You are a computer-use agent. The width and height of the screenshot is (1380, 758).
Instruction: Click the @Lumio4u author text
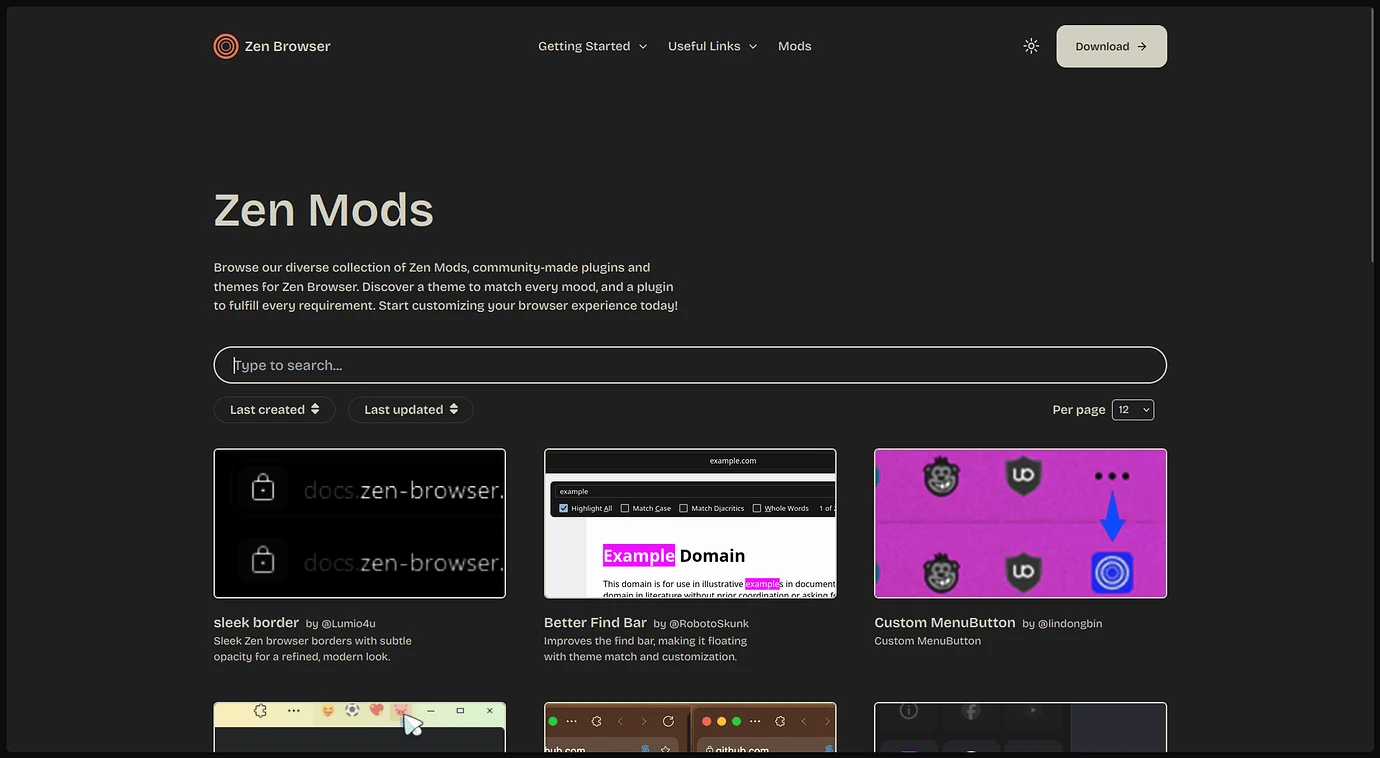[348, 624]
